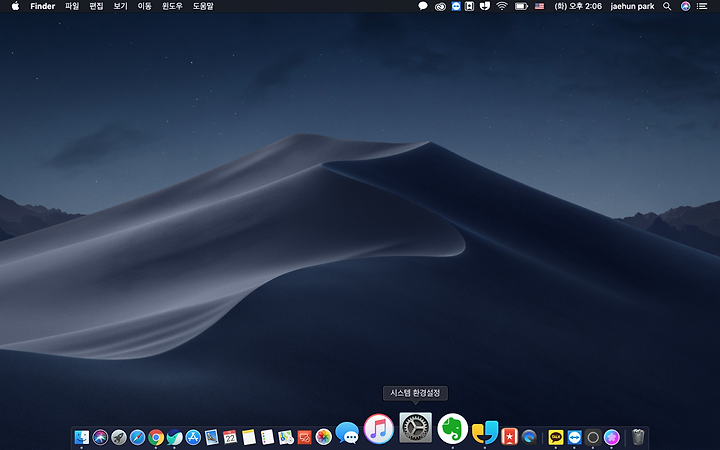The height and width of the screenshot is (450, 720).
Task: Open Reminders list icon in dock
Action: click(x=267, y=437)
